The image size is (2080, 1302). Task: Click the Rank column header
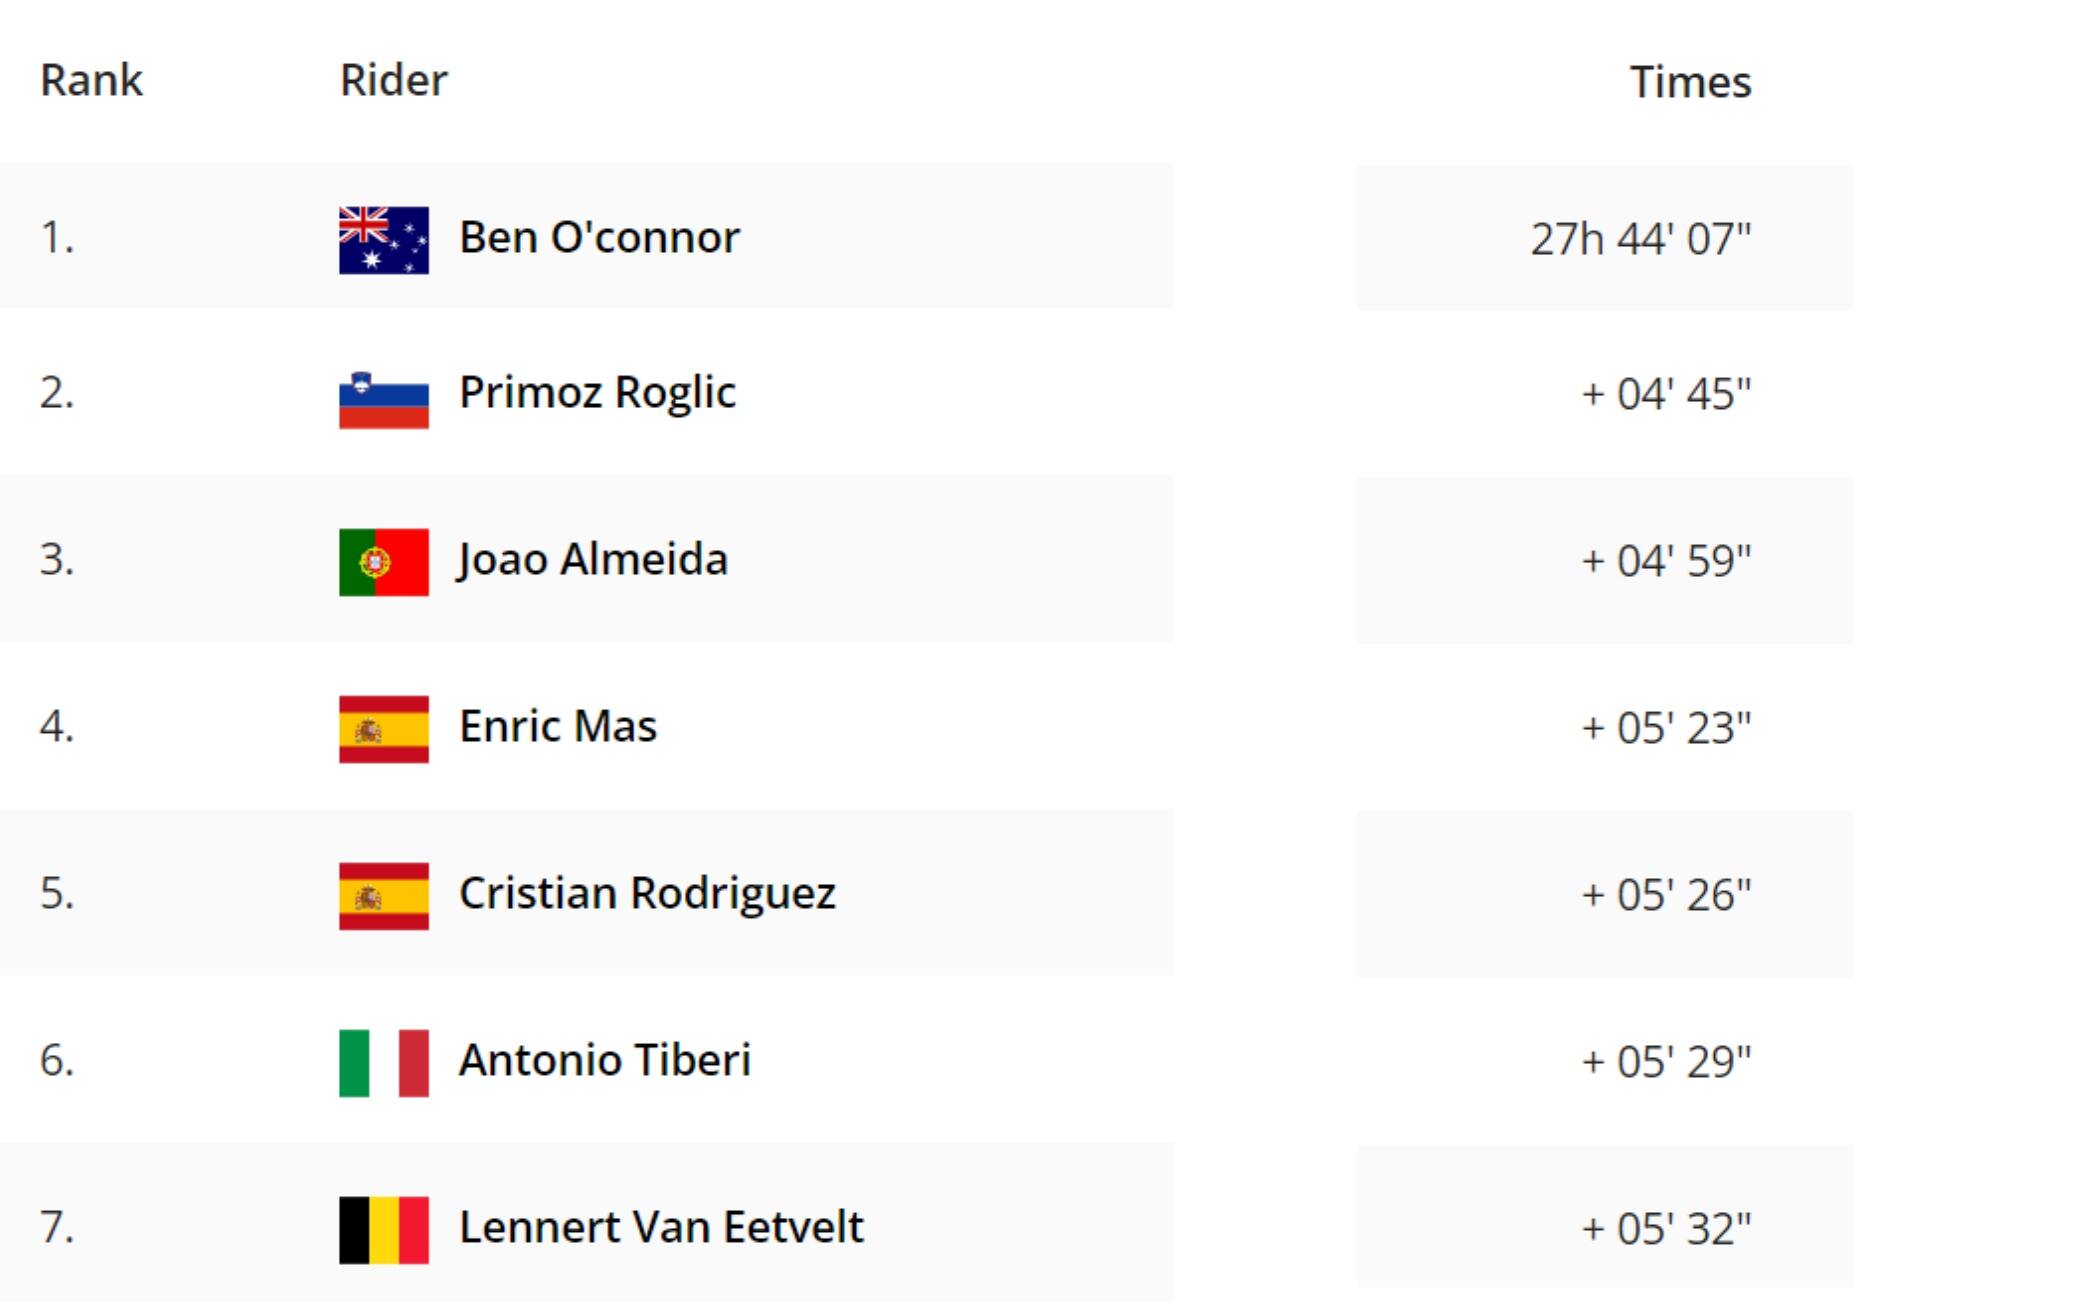[91, 80]
